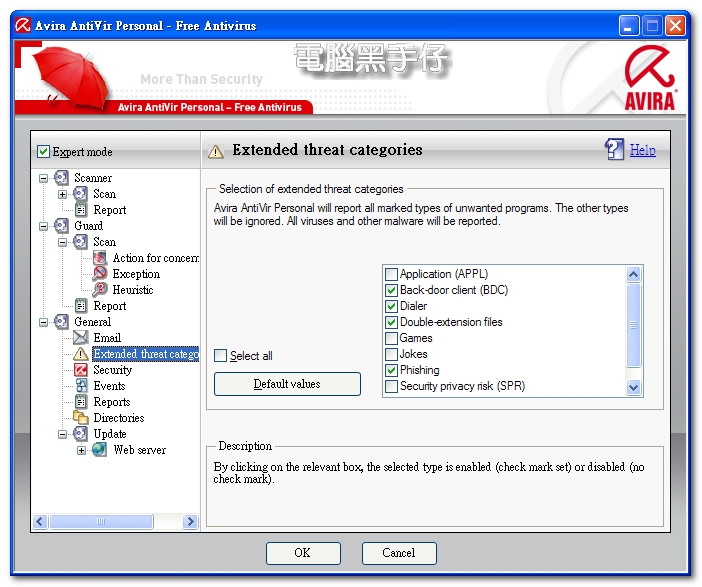Click the Avira icon in title bar
The image size is (702, 587).
pos(22,25)
